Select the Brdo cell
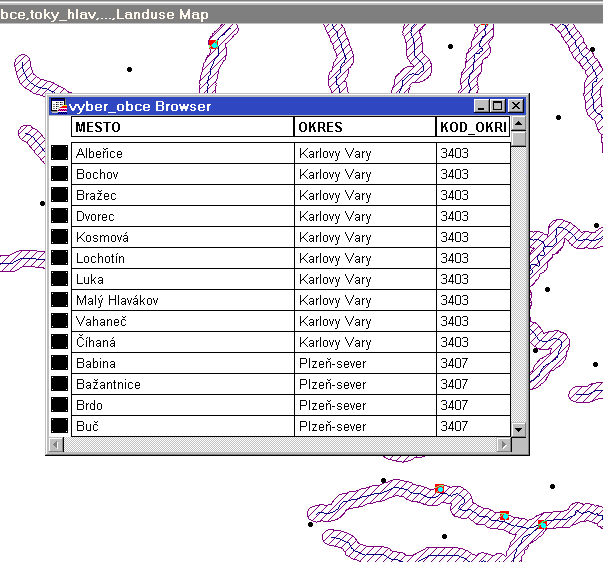Image resolution: width=603 pixels, height=562 pixels. pyautogui.click(x=183, y=405)
